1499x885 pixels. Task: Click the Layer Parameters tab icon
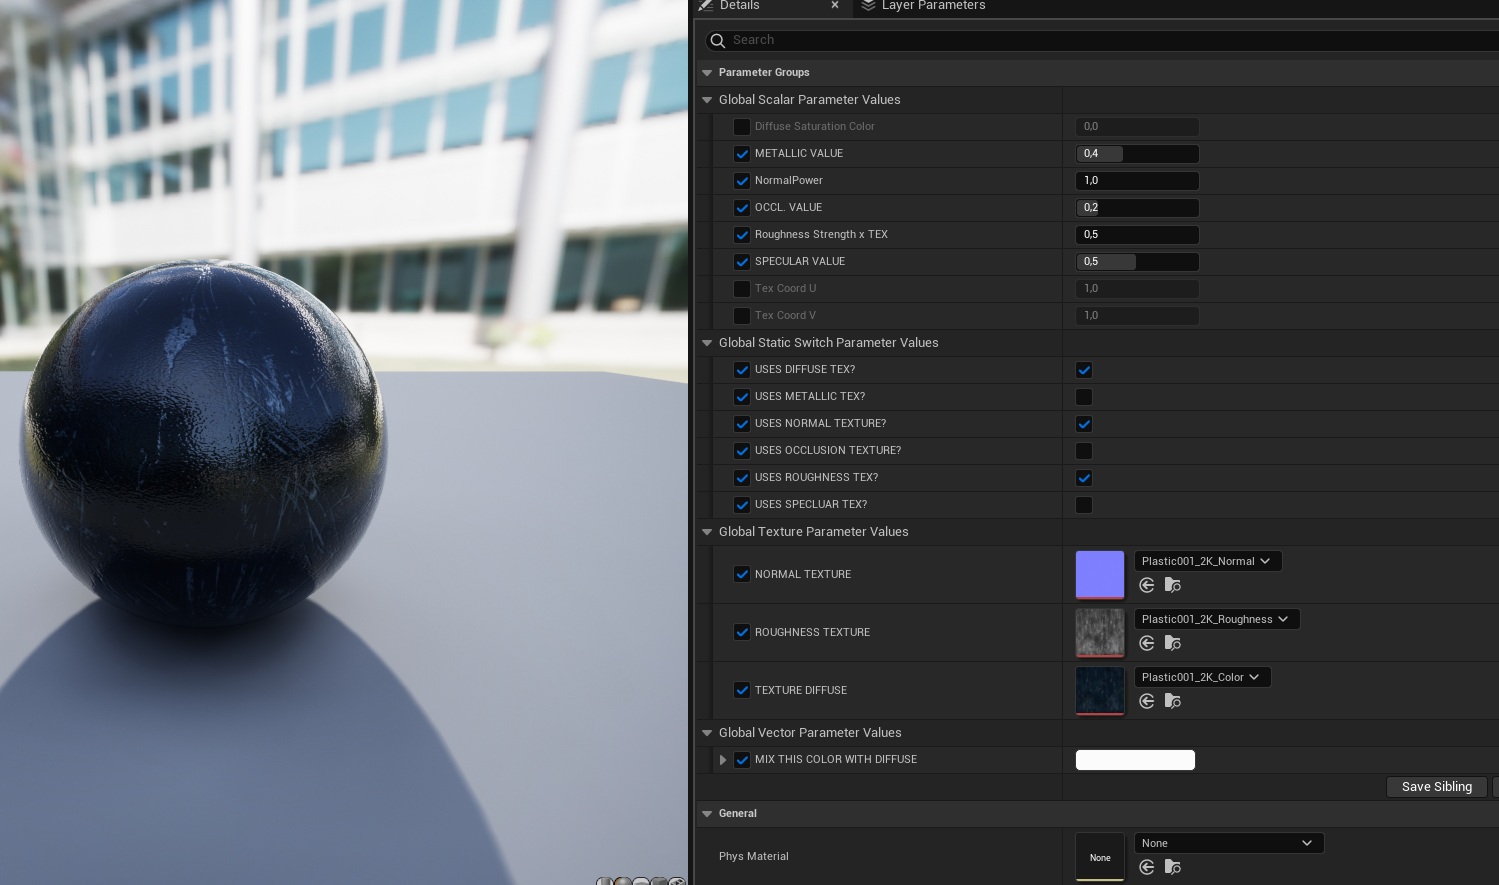click(868, 5)
